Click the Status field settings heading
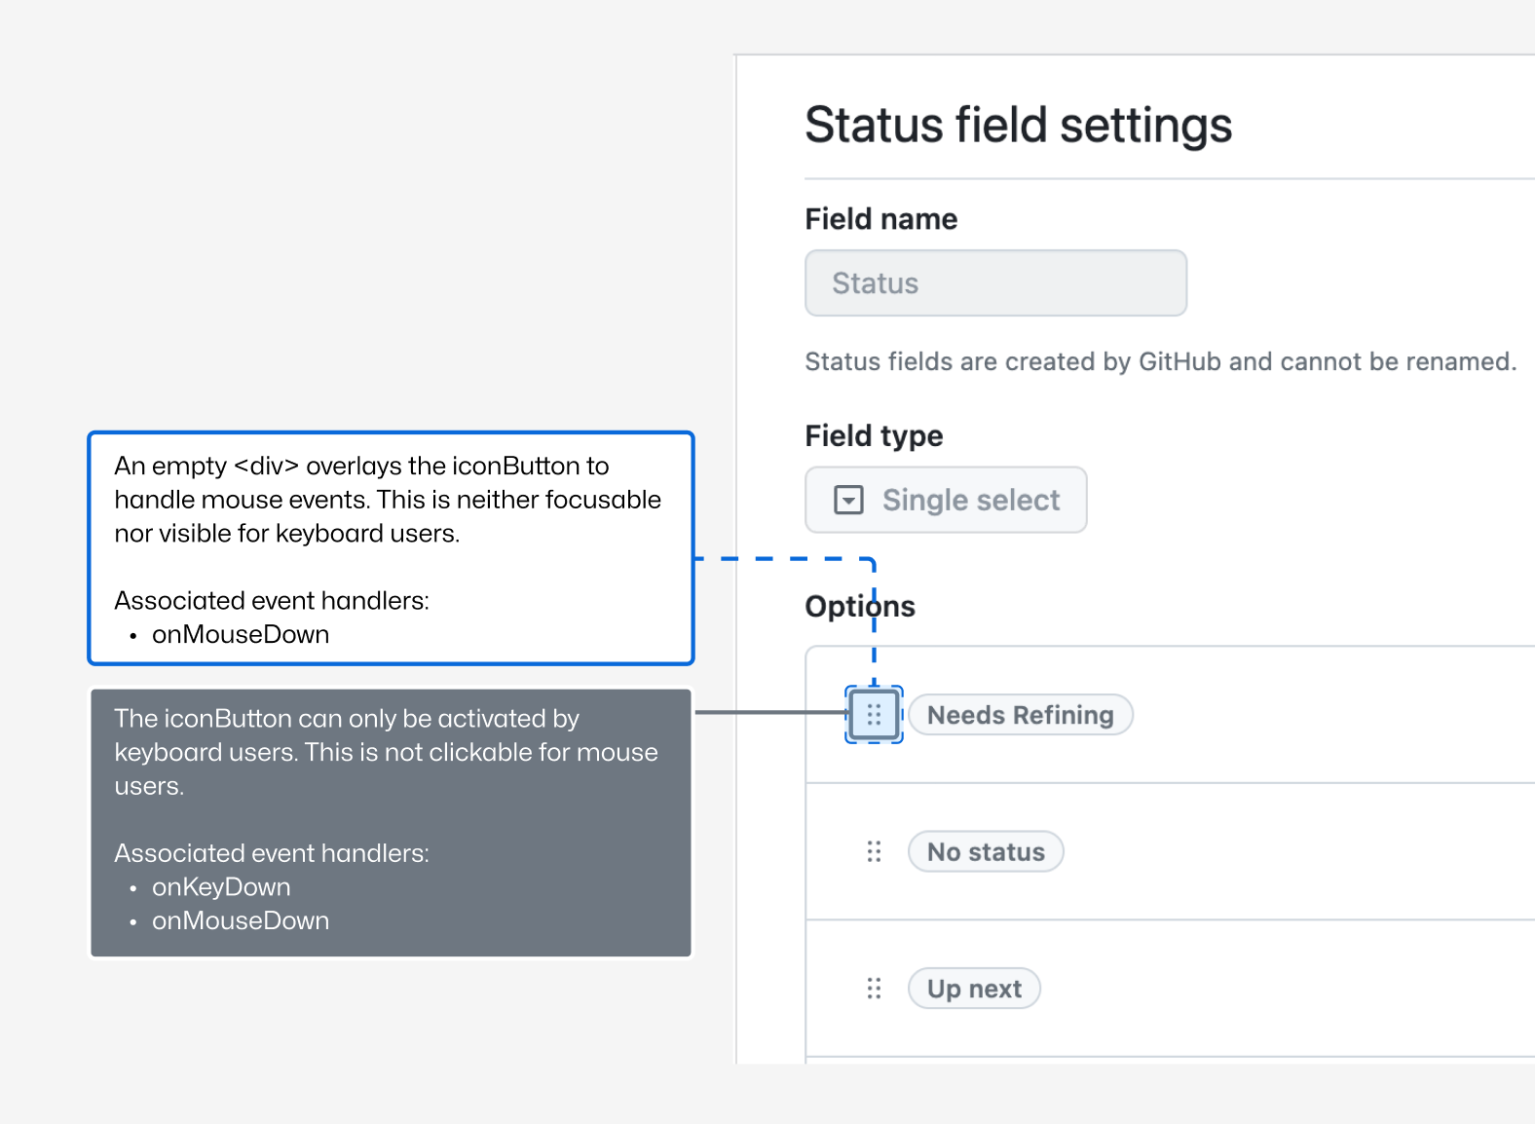Screen dimensions: 1535x1124 pos(1018,126)
